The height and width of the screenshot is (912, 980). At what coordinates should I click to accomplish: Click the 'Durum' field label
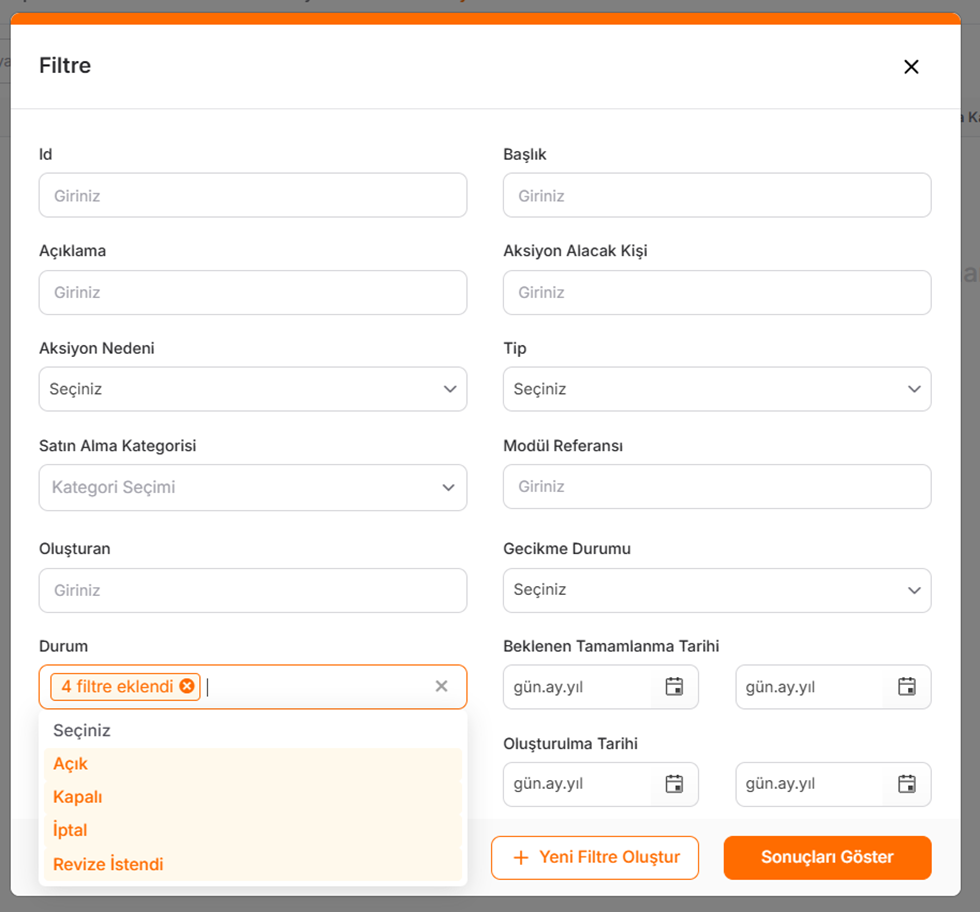click(63, 646)
